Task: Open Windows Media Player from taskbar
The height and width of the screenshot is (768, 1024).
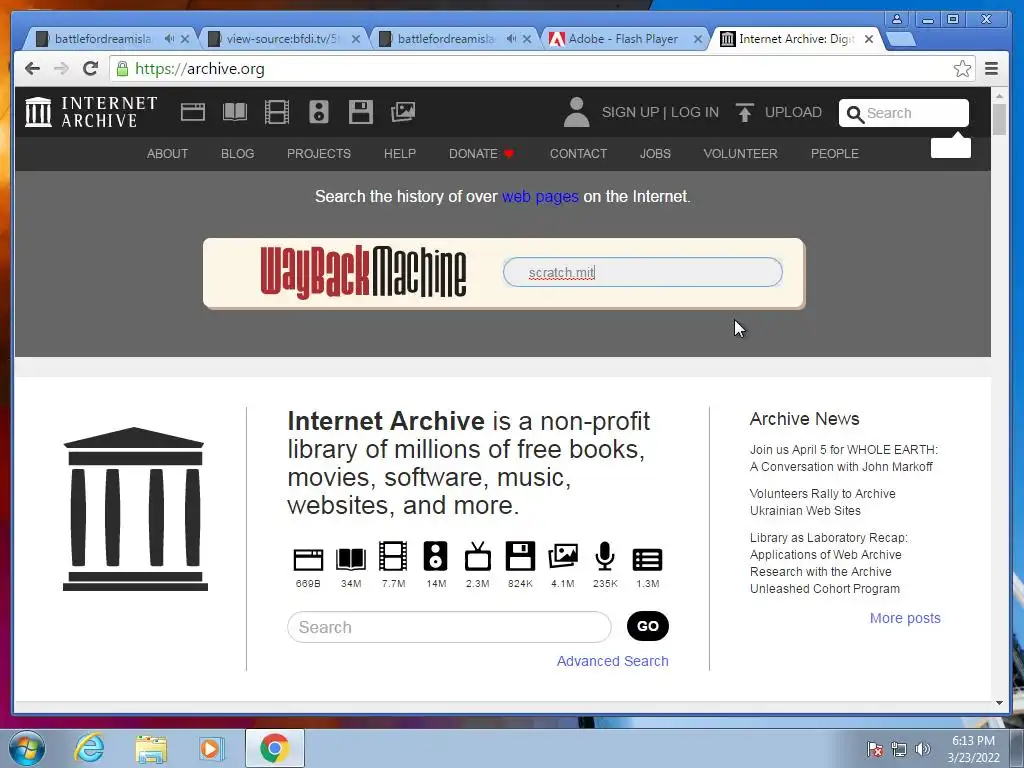Action: 211,748
